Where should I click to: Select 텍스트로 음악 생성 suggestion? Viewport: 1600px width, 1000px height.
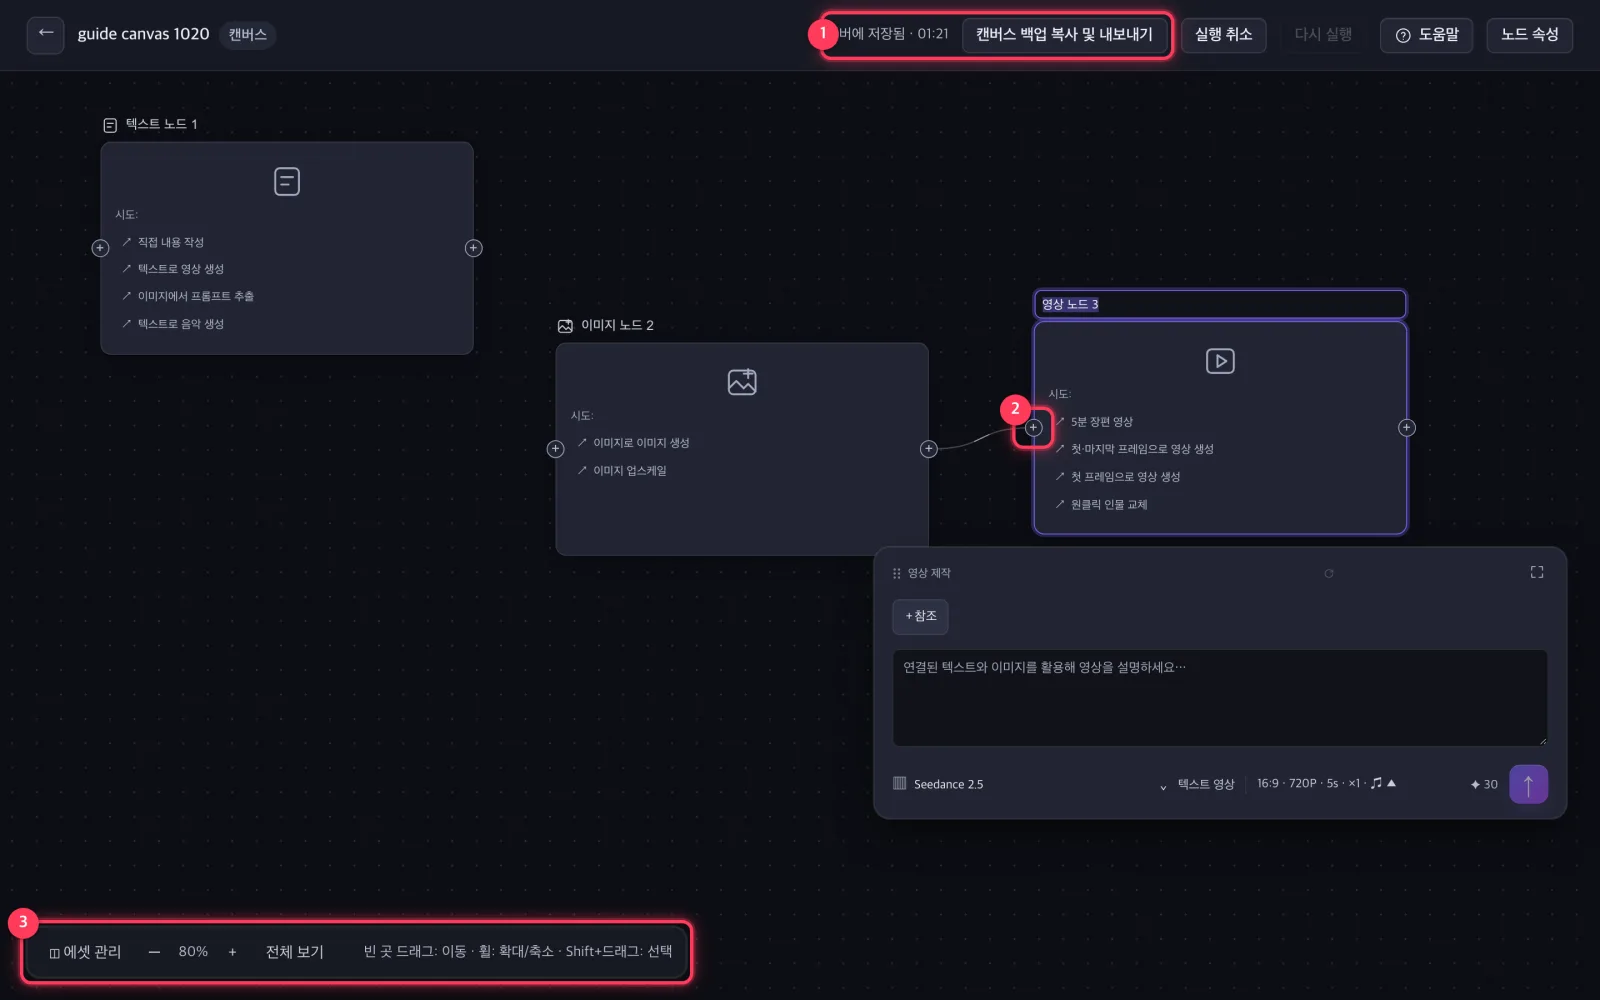tap(173, 324)
